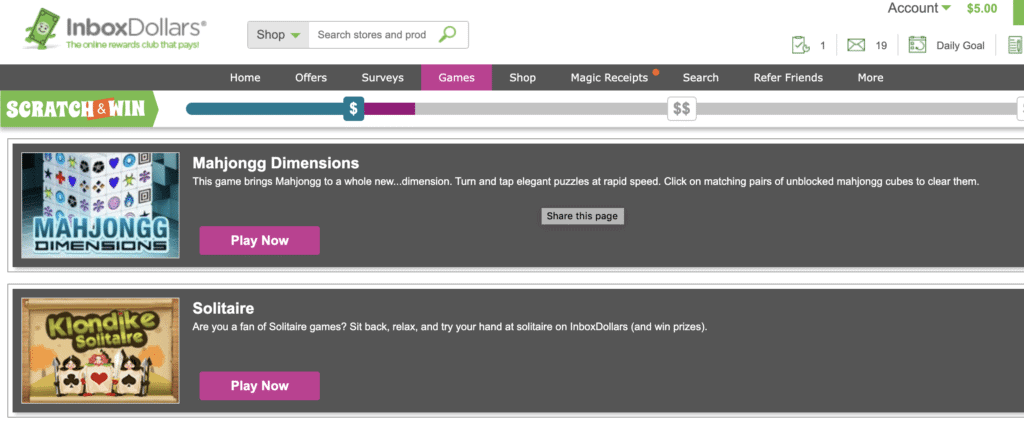The height and width of the screenshot is (422, 1024).
Task: Select Refer Friends in navigation bar
Action: (x=789, y=78)
